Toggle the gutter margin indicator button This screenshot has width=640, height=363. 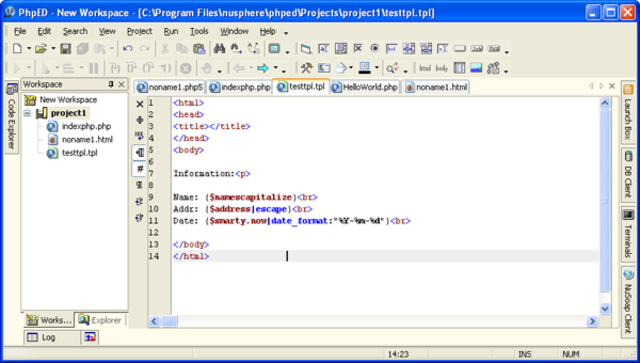tap(140, 153)
